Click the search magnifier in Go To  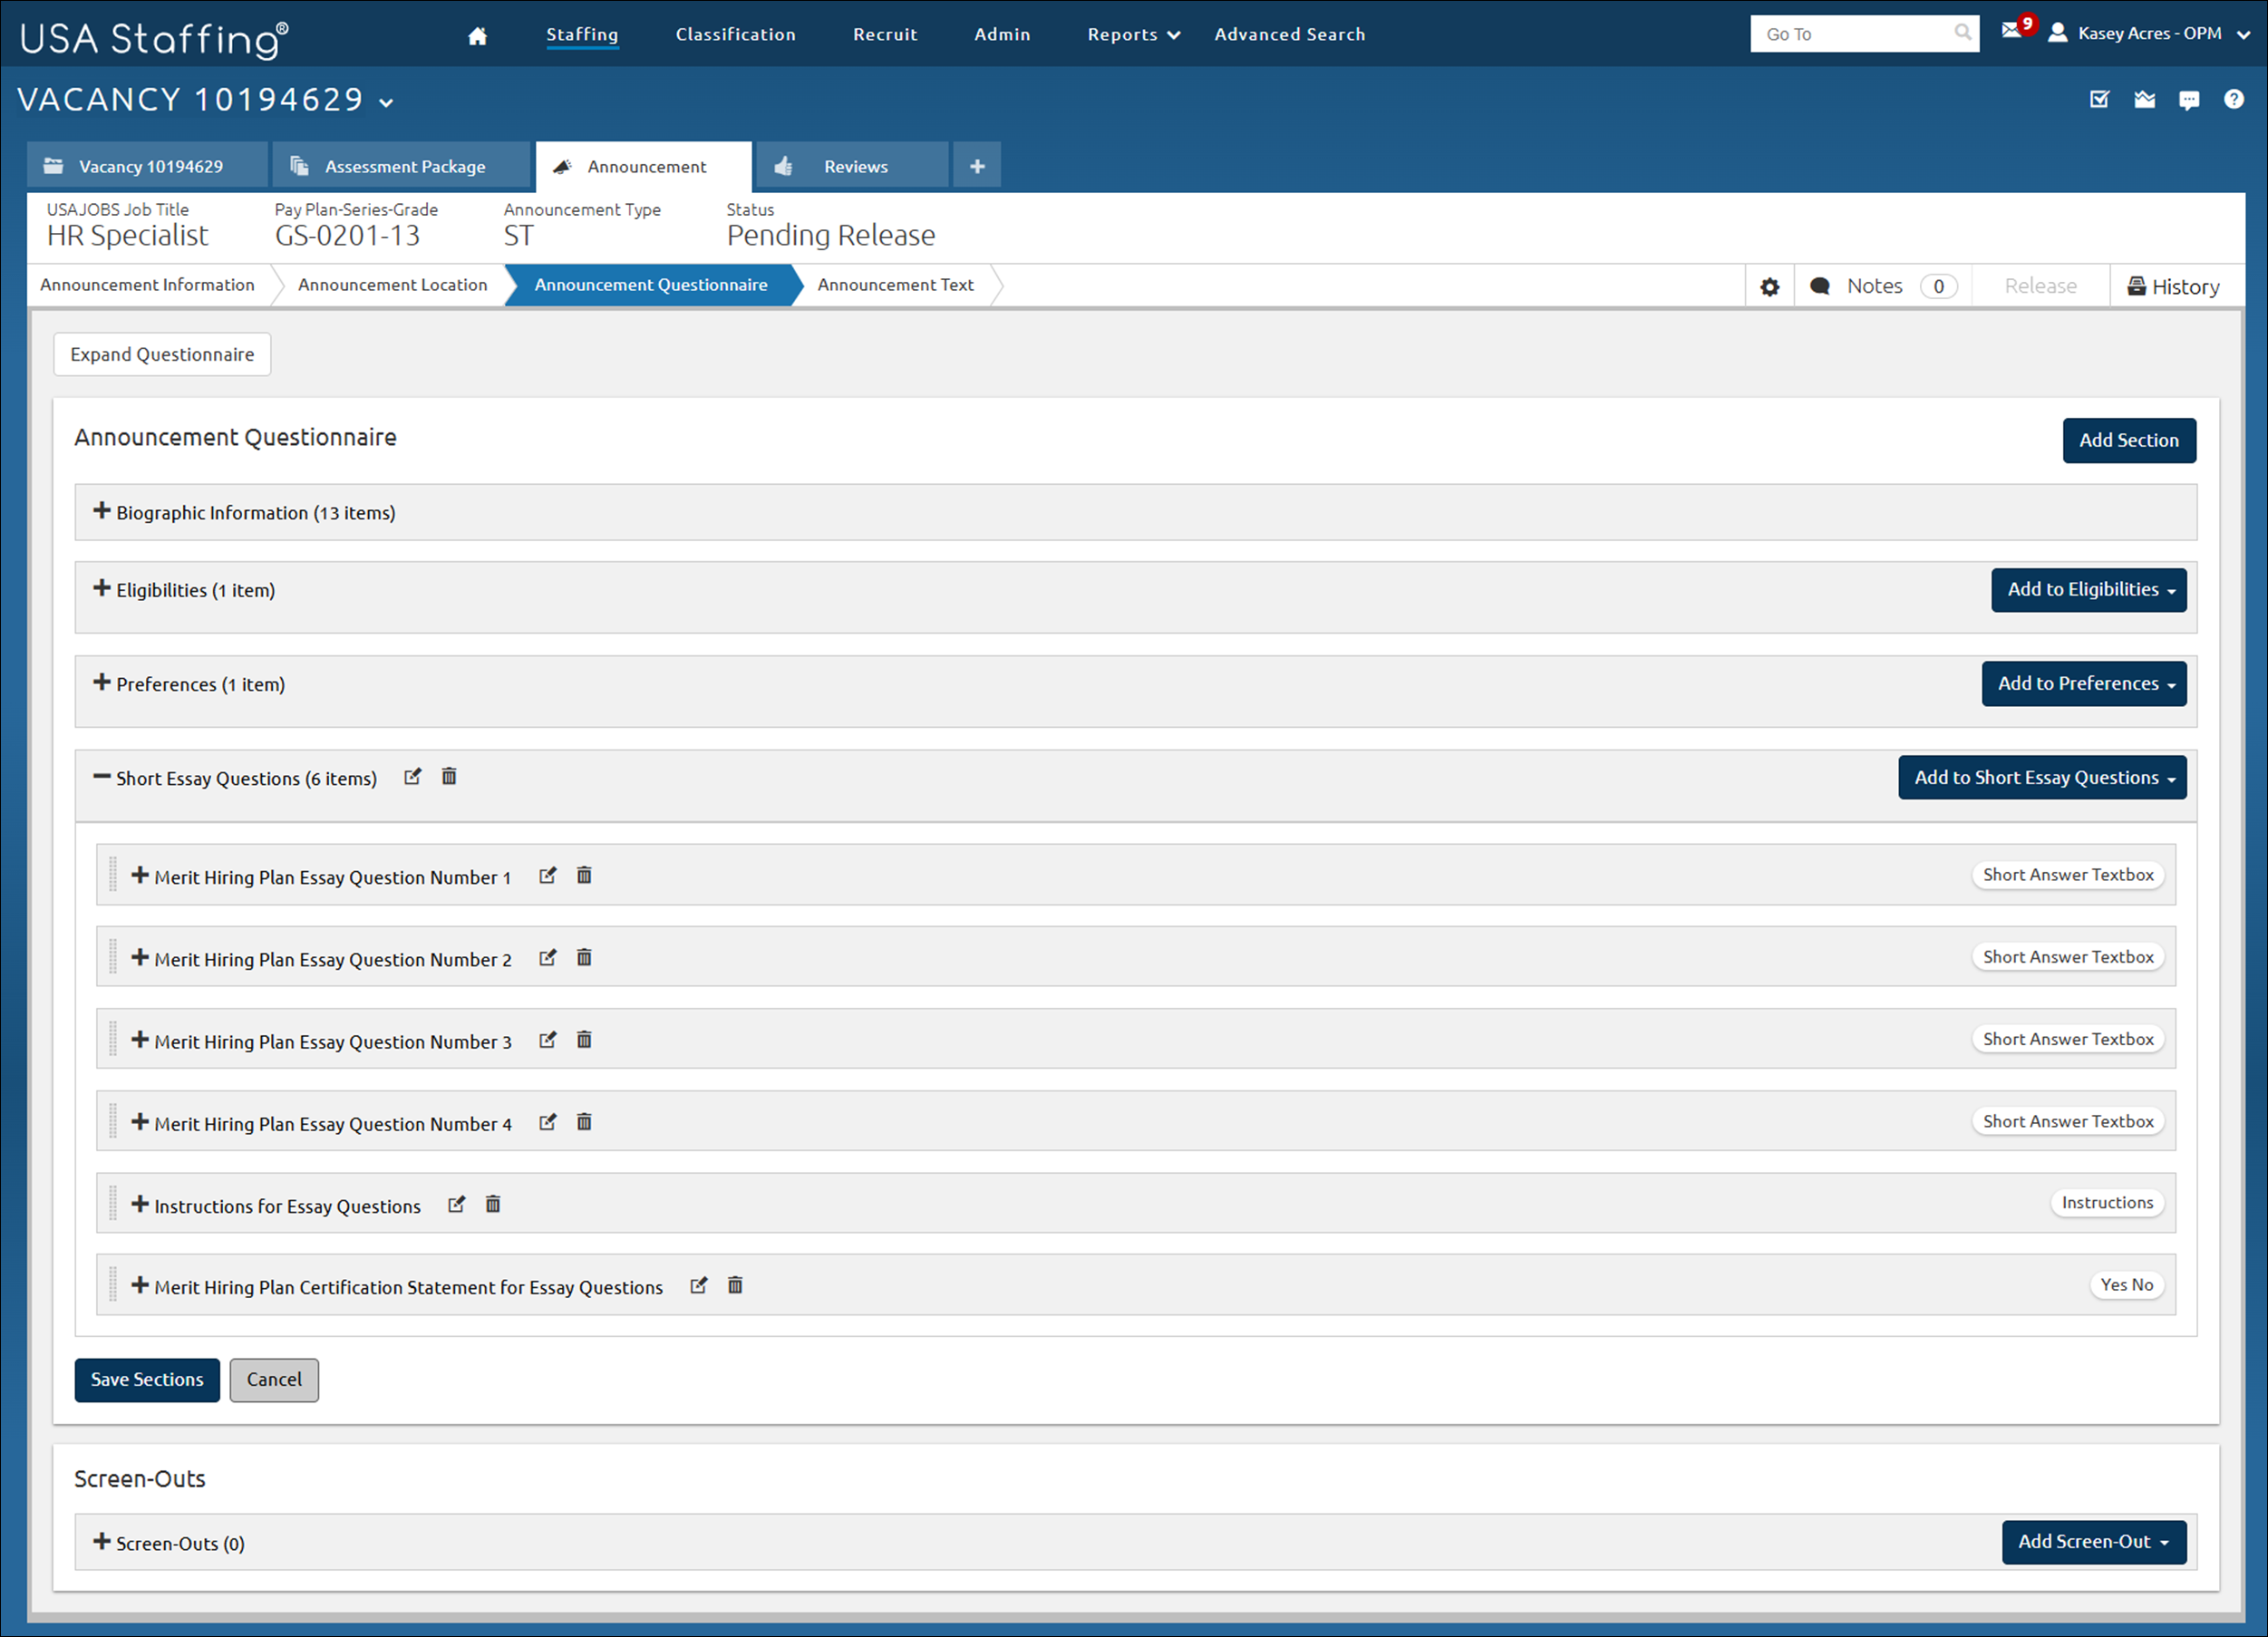tap(1962, 33)
